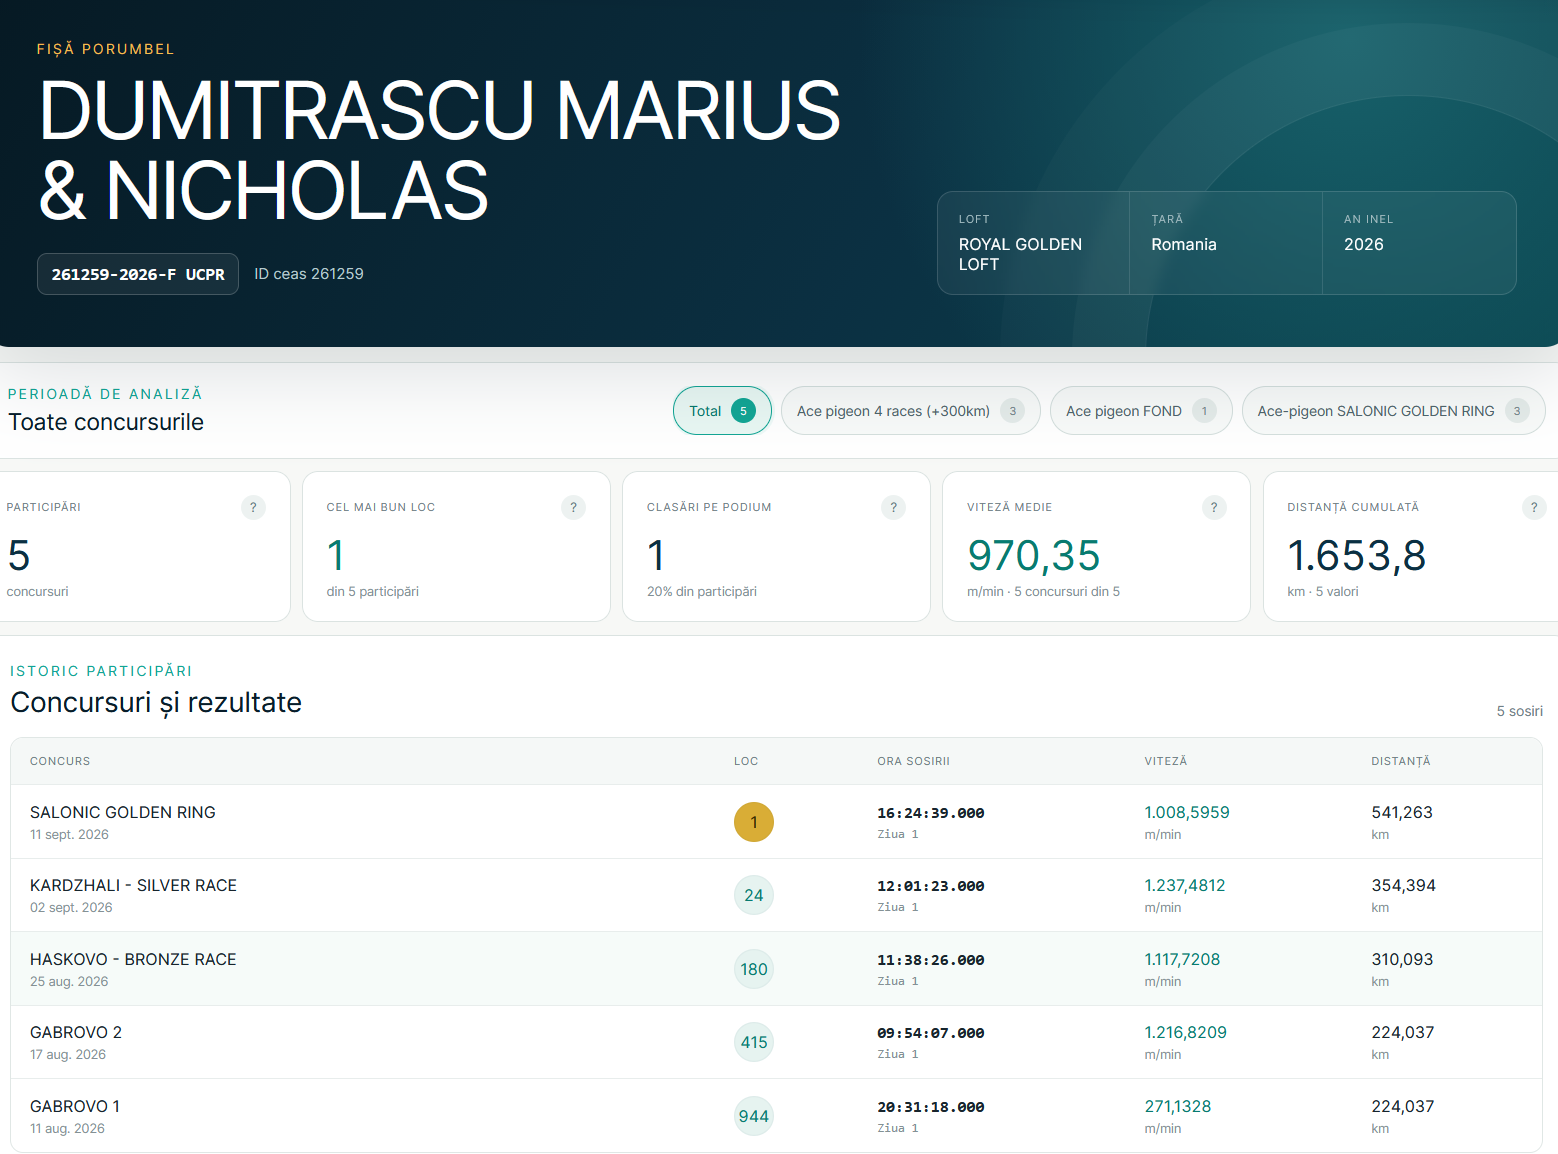Open help icon on Cel mai bun loc card
The height and width of the screenshot is (1154, 1558).
point(573,507)
